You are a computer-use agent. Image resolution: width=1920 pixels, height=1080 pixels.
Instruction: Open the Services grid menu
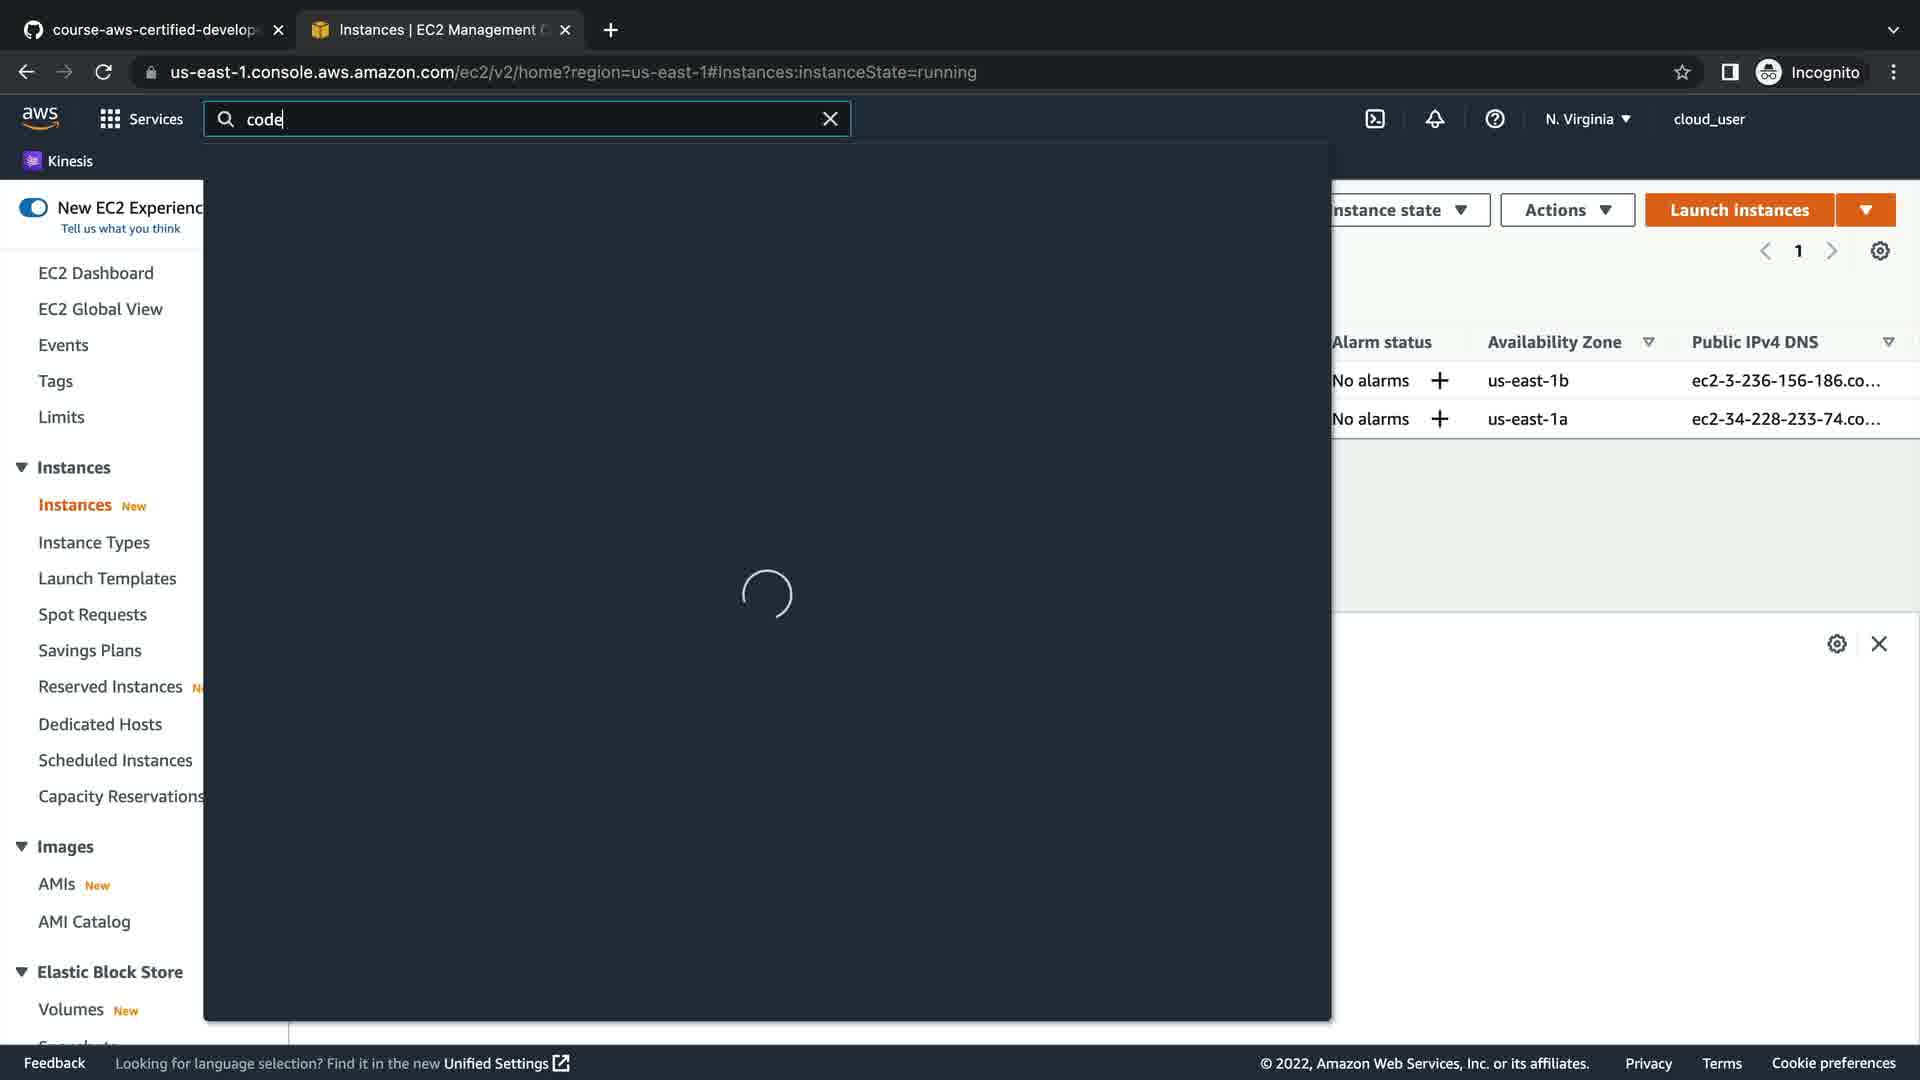coord(141,119)
